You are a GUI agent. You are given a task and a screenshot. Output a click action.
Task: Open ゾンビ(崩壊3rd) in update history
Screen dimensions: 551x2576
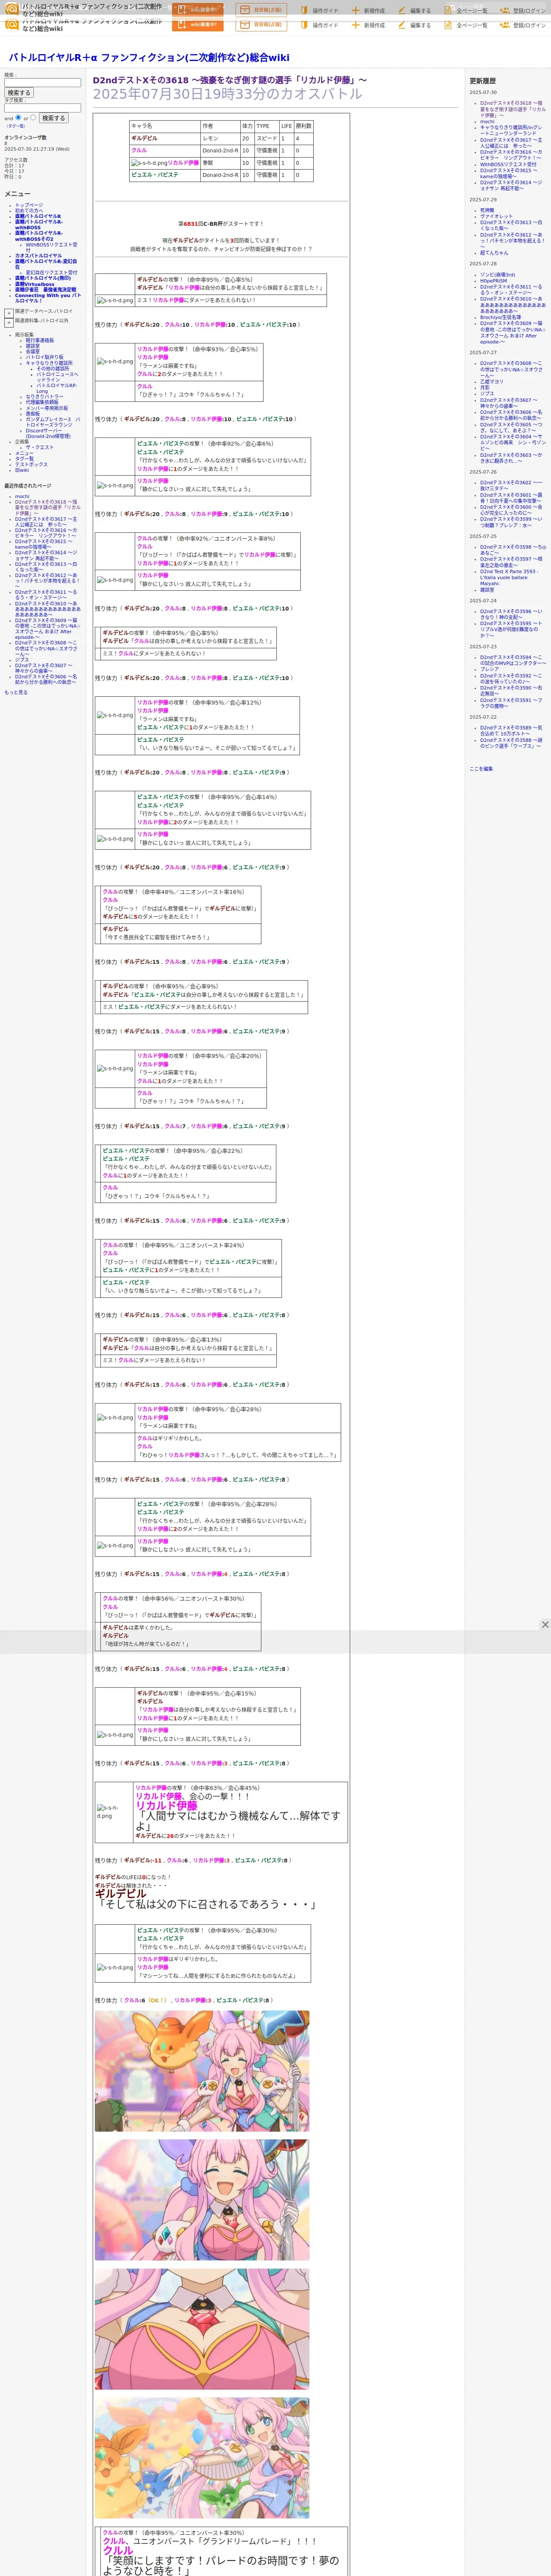[x=498, y=275]
